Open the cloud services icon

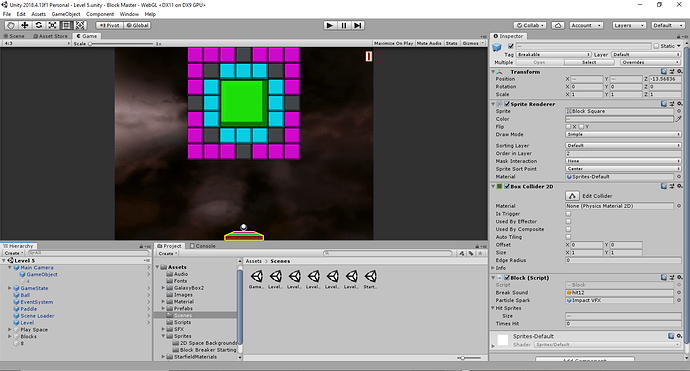[558, 26]
